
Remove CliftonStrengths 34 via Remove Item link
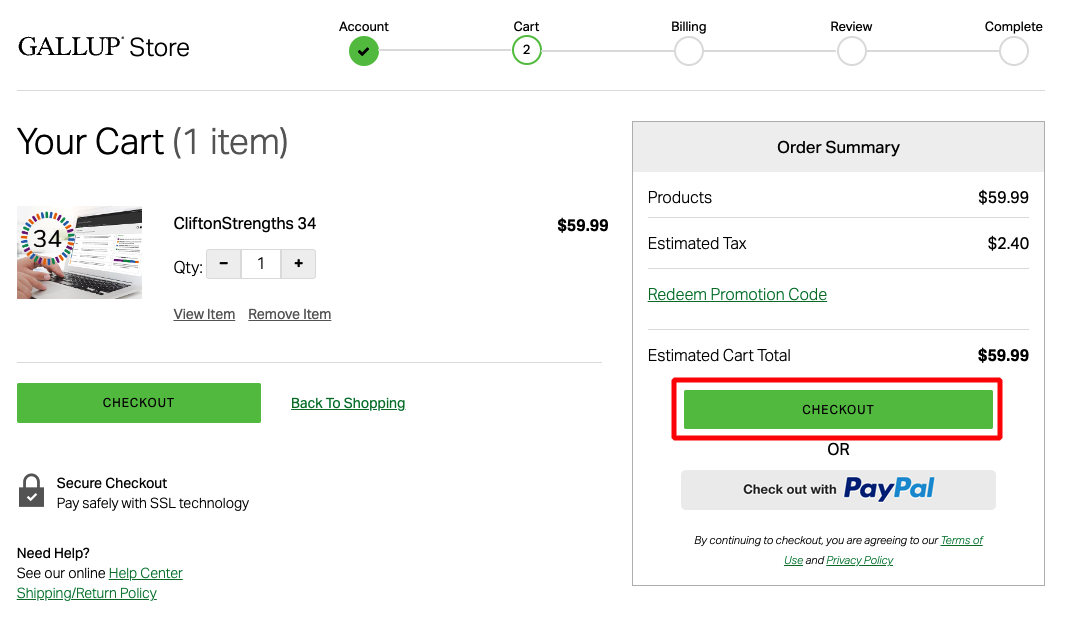coord(289,314)
